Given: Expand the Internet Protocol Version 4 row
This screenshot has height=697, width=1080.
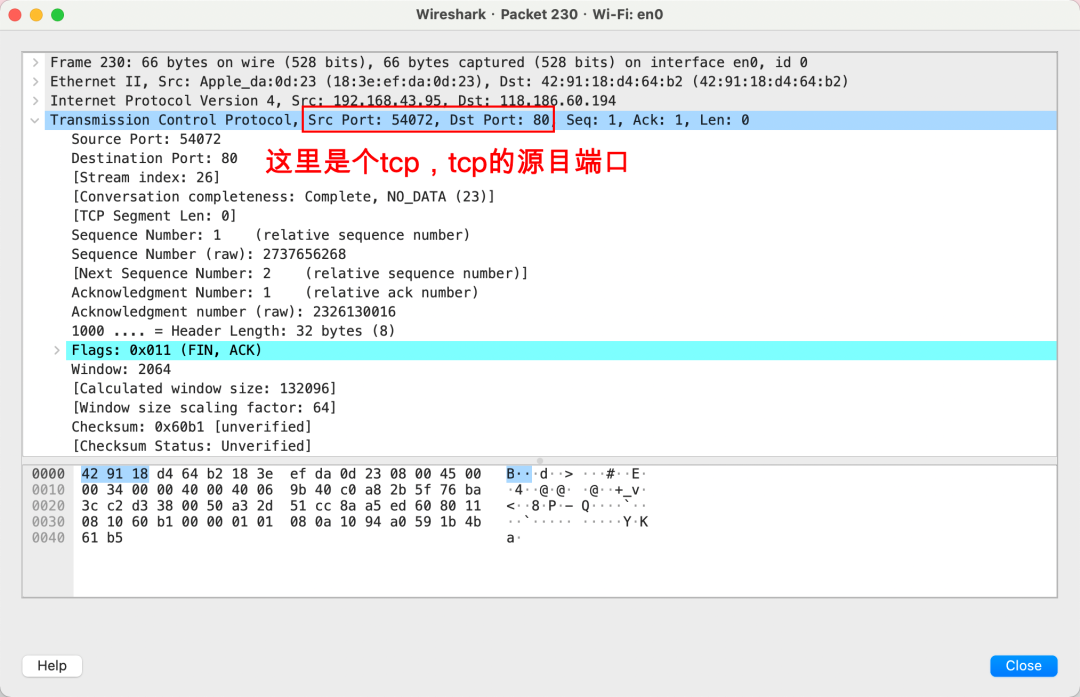Looking at the screenshot, I should click(x=35, y=101).
